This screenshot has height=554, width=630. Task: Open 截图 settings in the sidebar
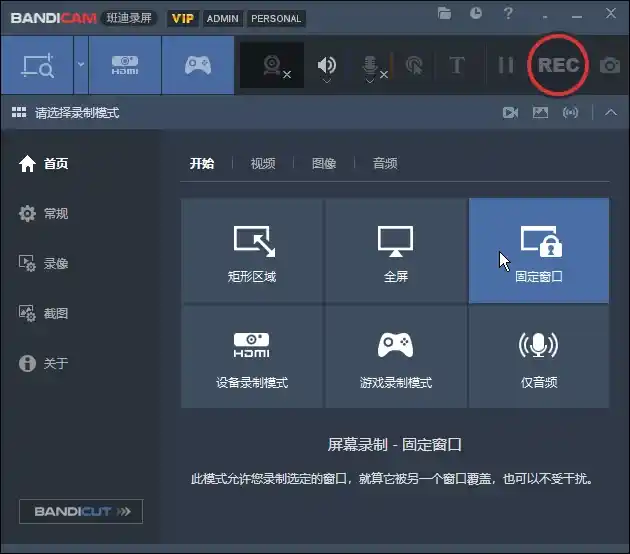tap(43, 313)
